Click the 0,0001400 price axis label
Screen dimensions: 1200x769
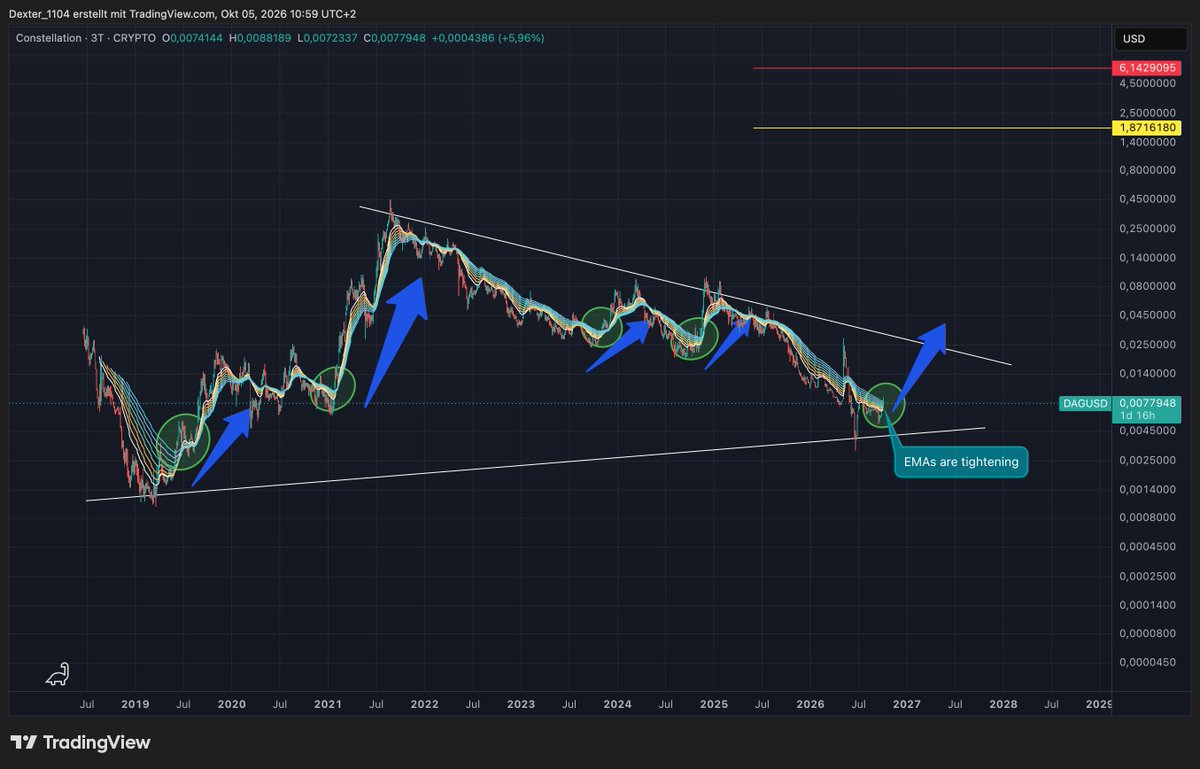1148,605
